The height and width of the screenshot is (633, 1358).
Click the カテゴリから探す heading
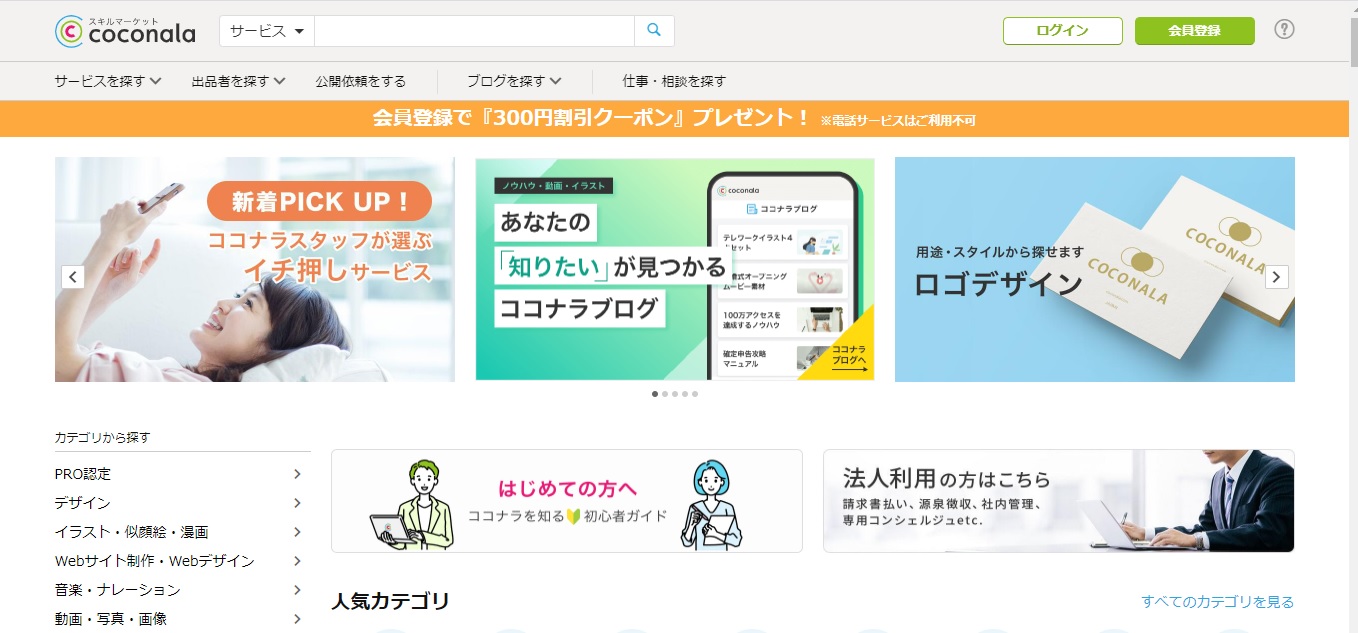click(x=103, y=437)
